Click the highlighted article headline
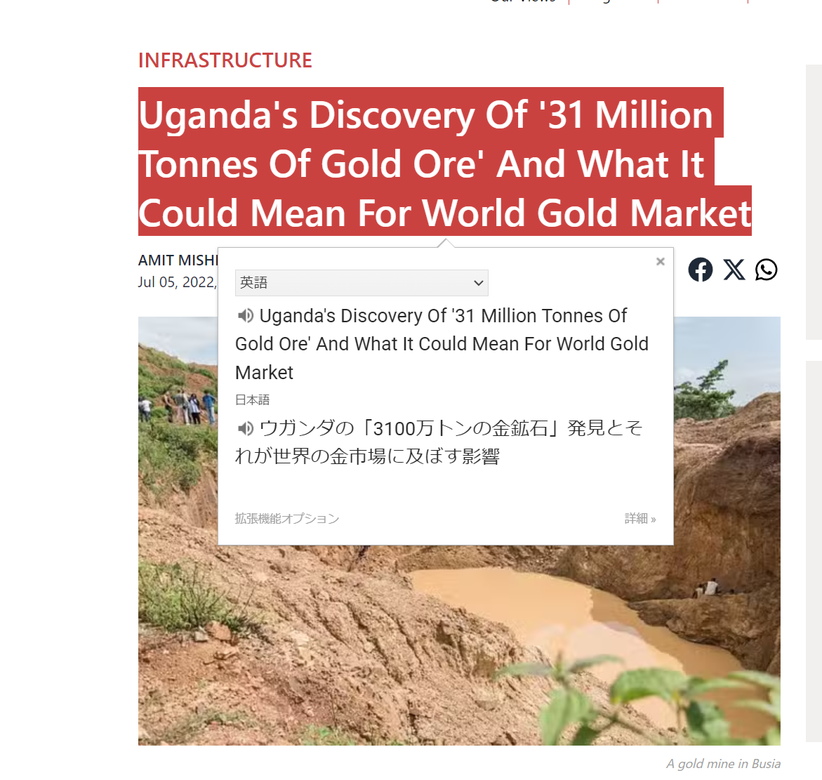The width and height of the screenshot is (822, 780). tap(445, 164)
